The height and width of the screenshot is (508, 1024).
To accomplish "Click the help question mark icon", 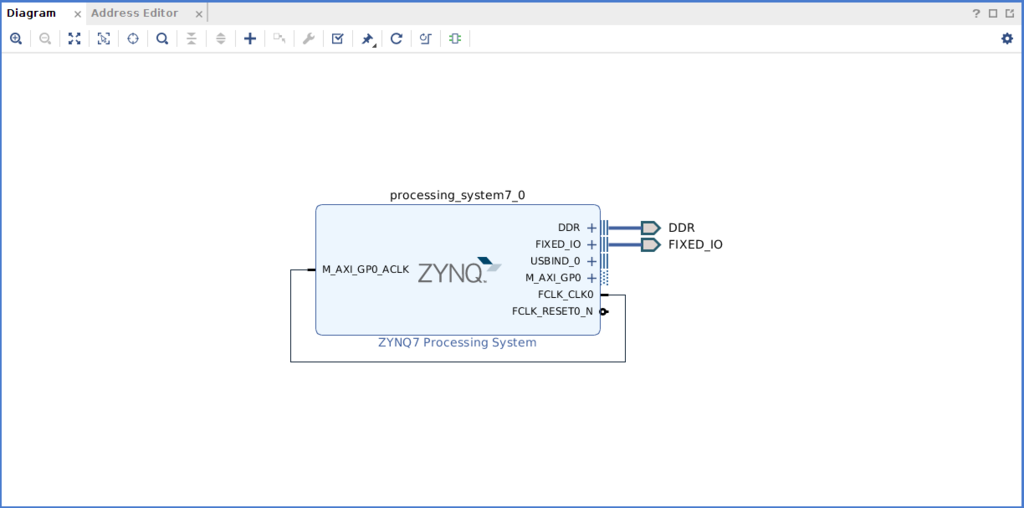I will coord(976,13).
